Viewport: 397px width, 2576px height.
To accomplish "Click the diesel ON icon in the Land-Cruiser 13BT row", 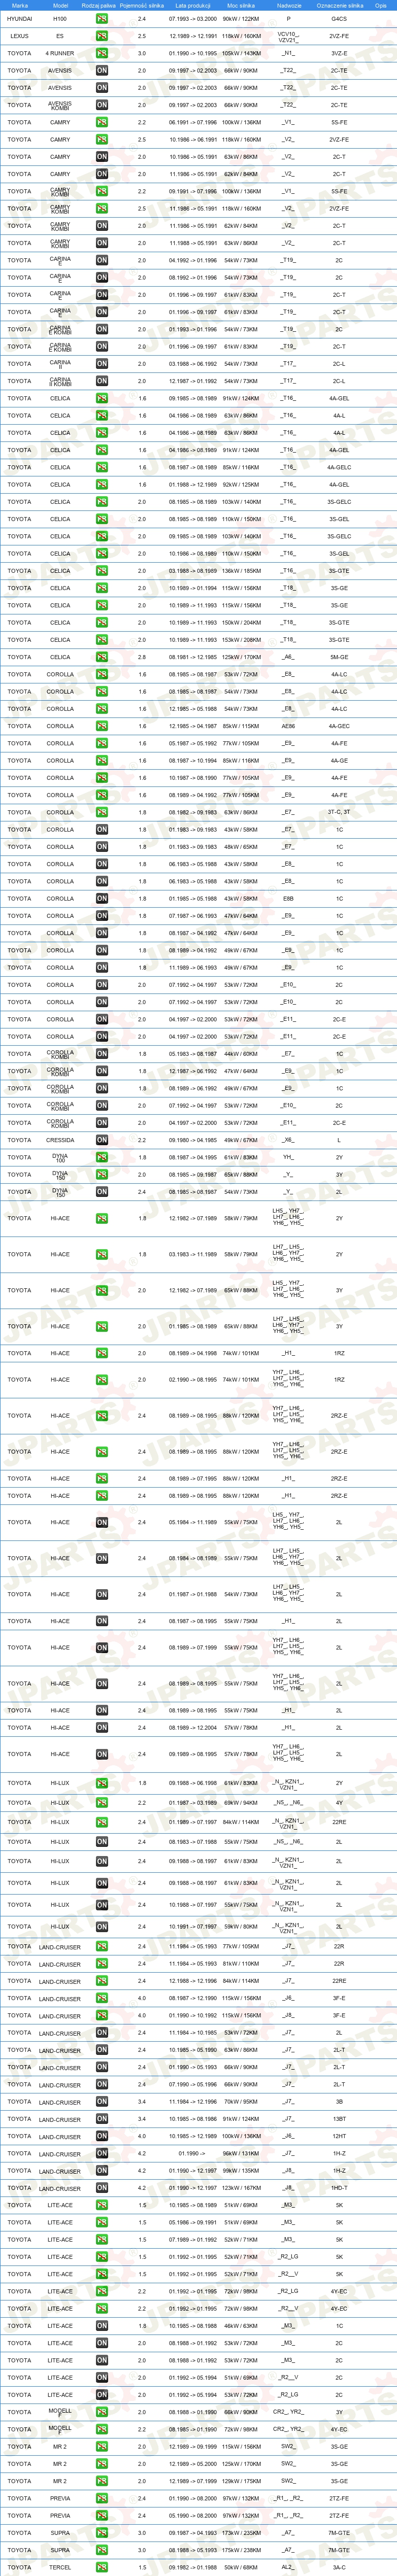I will (102, 2119).
